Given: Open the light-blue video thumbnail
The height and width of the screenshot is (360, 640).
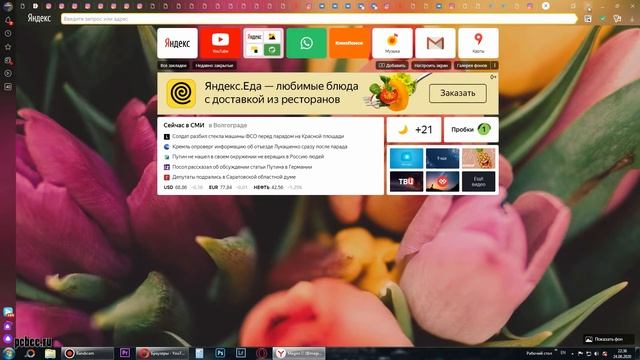Looking at the screenshot, I should coord(406,158).
